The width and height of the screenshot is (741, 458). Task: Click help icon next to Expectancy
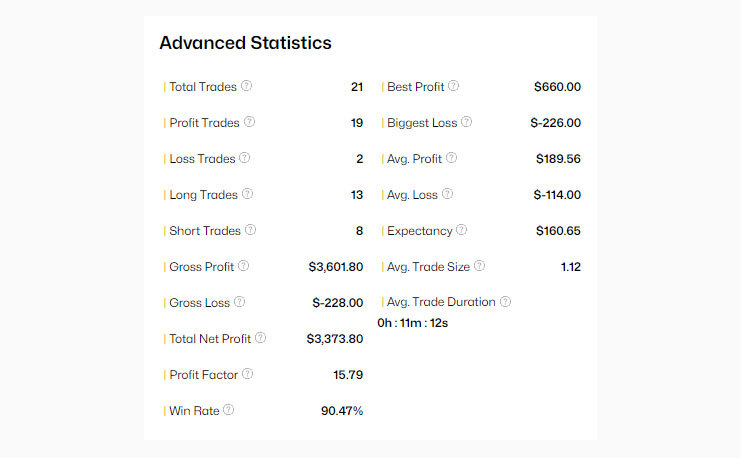click(x=462, y=230)
